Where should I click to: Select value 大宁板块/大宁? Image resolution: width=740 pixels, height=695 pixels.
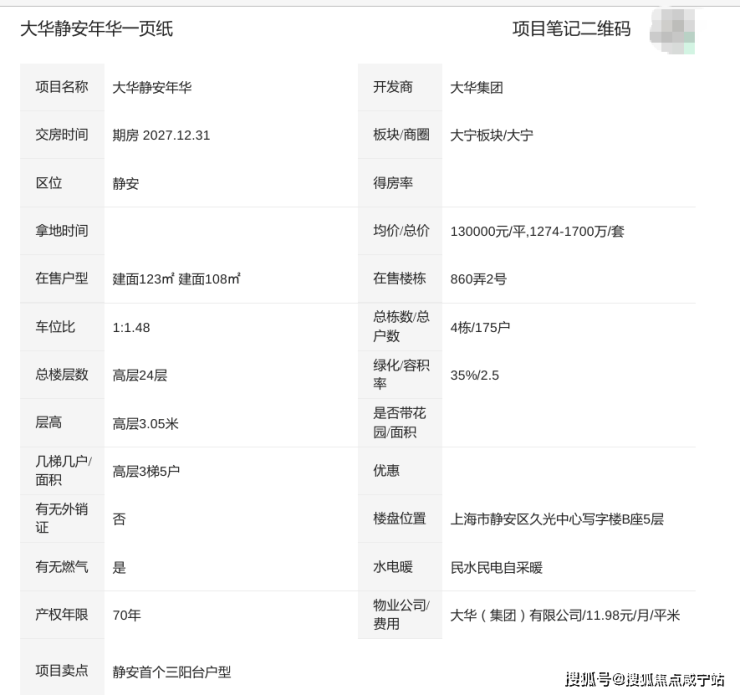[492, 135]
